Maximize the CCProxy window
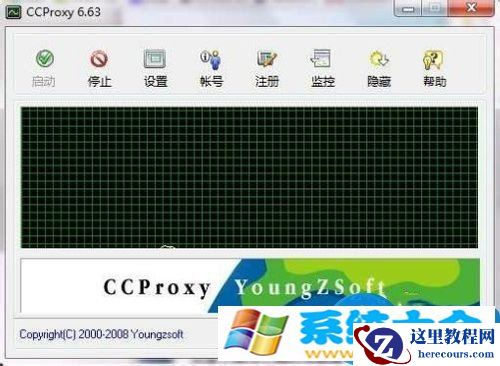This screenshot has height=366, width=500. tap(435, 8)
